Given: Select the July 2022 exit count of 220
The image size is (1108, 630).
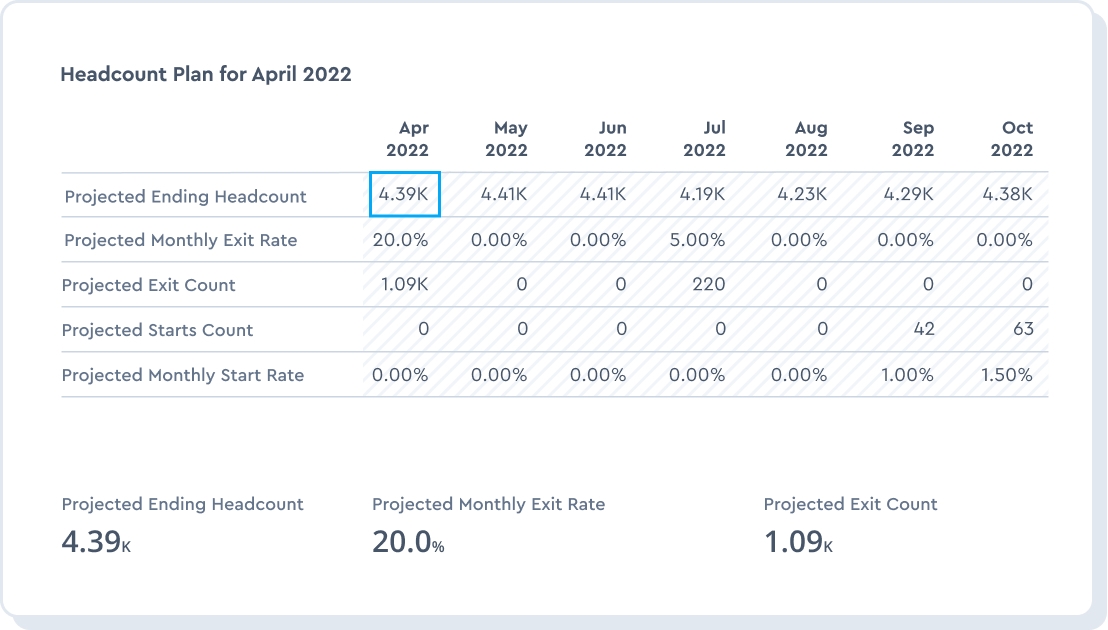Looking at the screenshot, I should (708, 285).
